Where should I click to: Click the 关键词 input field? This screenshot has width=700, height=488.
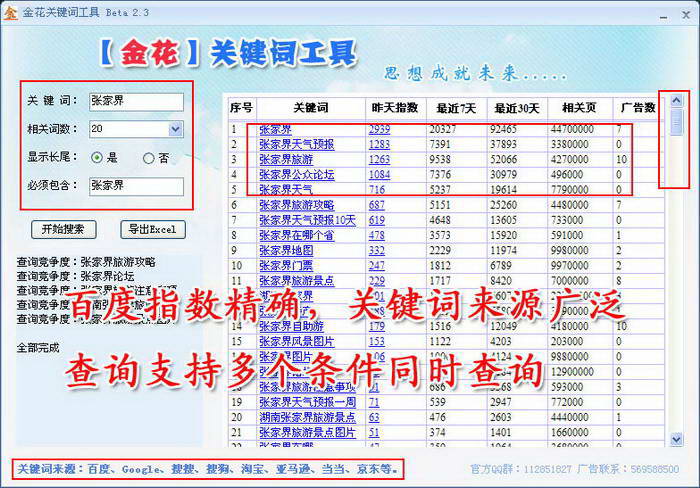(x=135, y=101)
